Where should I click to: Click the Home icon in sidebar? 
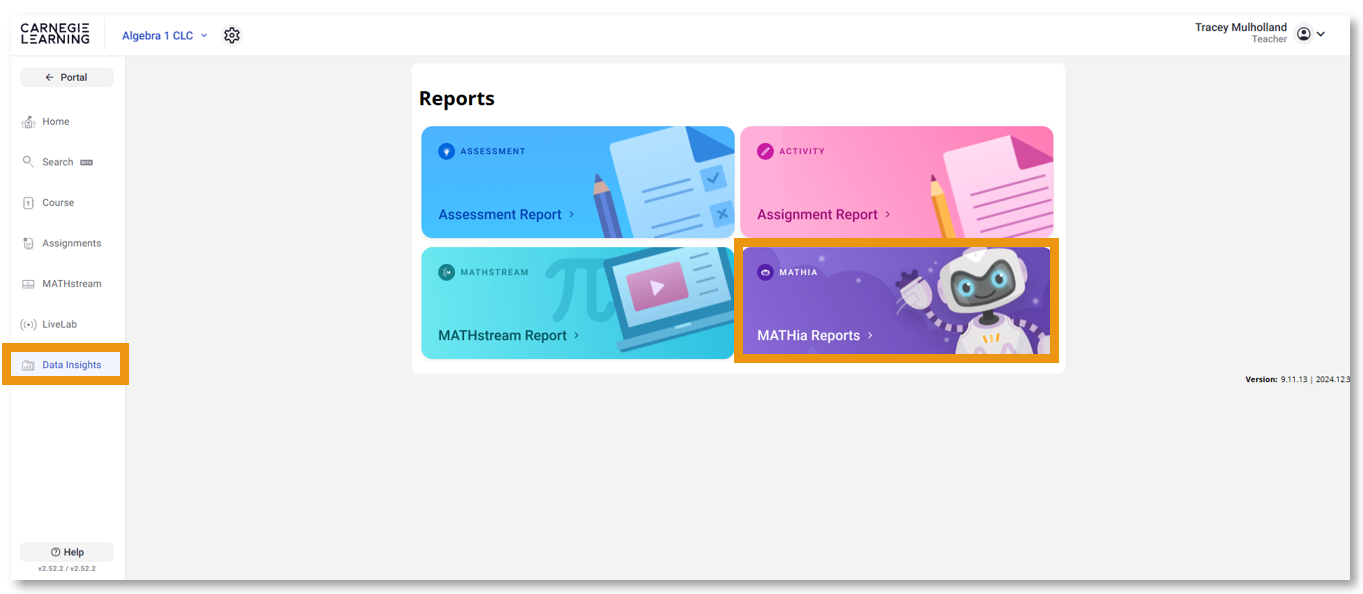coord(29,122)
